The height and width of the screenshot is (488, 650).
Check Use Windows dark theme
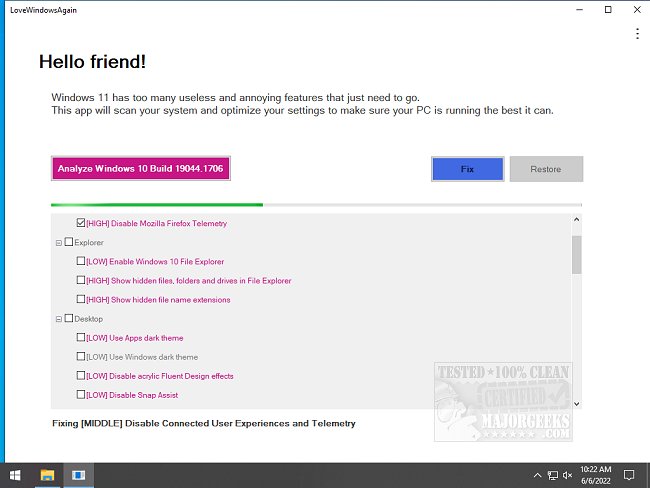tap(81, 356)
